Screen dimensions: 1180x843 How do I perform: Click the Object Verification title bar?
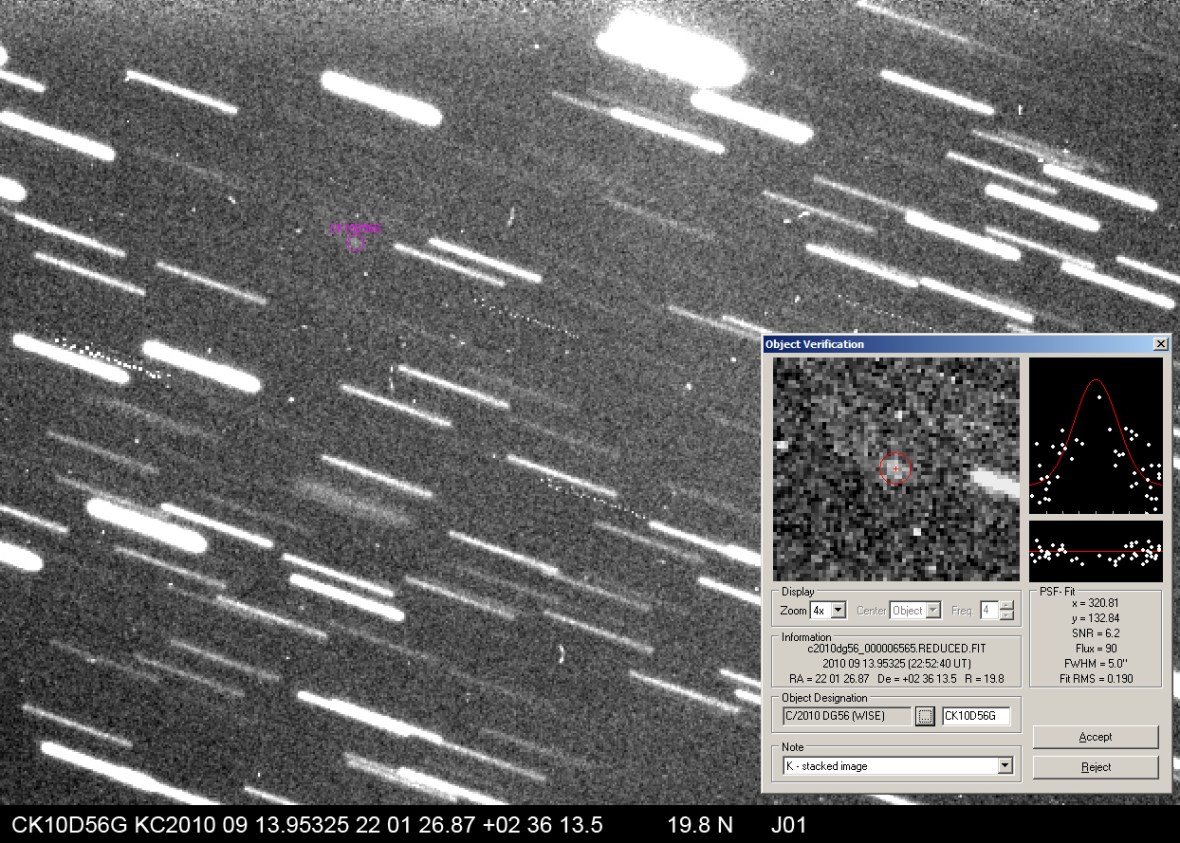[x=900, y=344]
